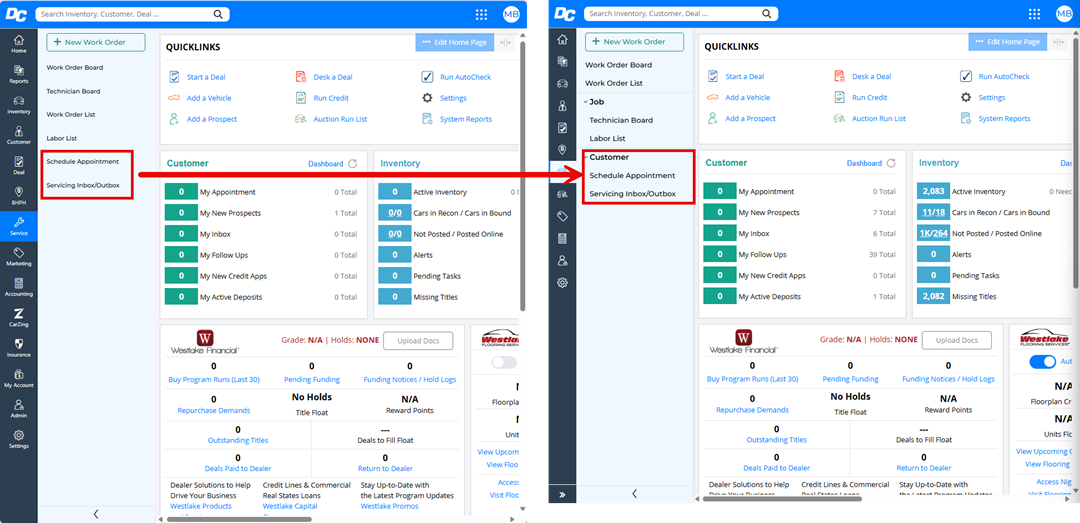Click New Work Order in the left screenshot
Viewport: 1080px width, 523px height.
96,42
